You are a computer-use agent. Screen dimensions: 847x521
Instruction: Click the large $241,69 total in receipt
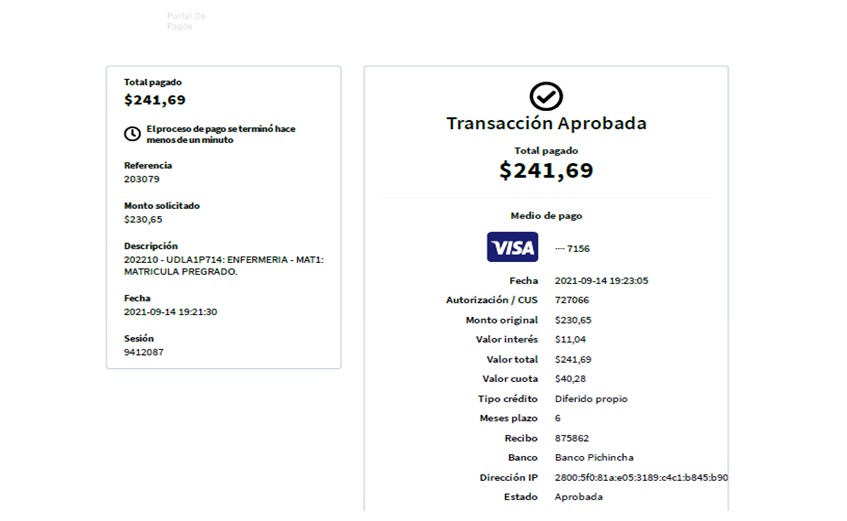546,171
